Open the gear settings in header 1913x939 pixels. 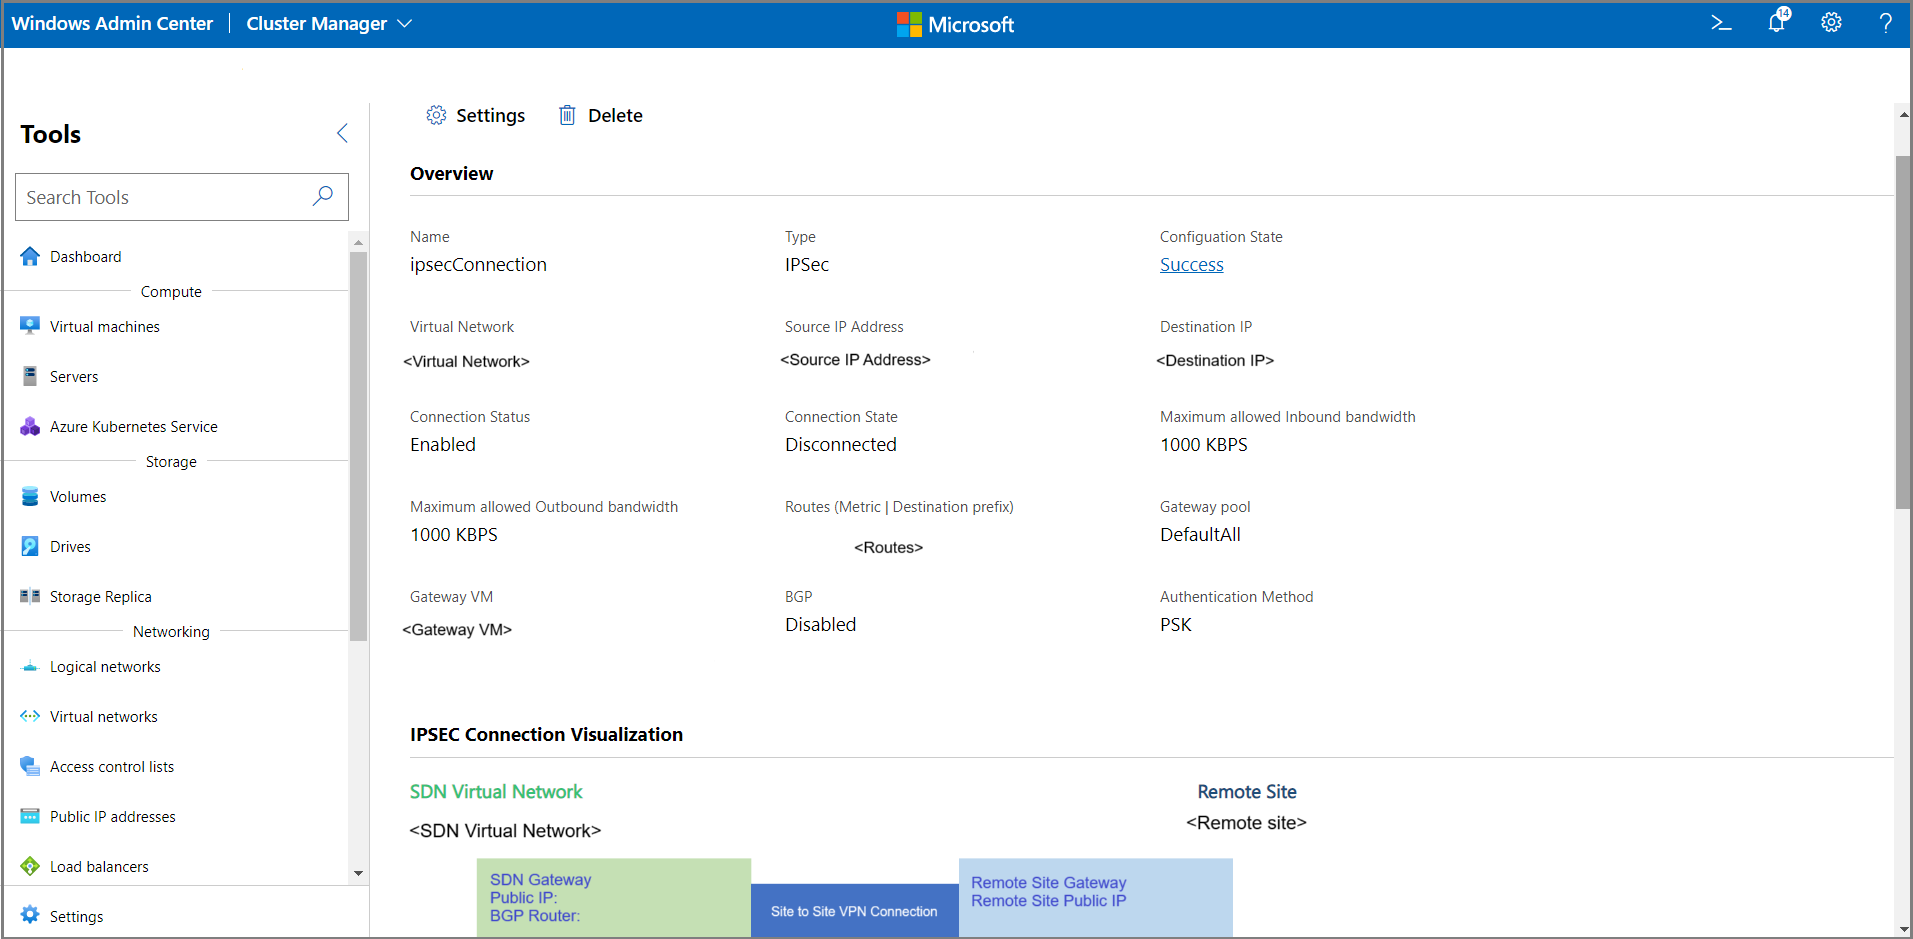pyautogui.click(x=1831, y=23)
